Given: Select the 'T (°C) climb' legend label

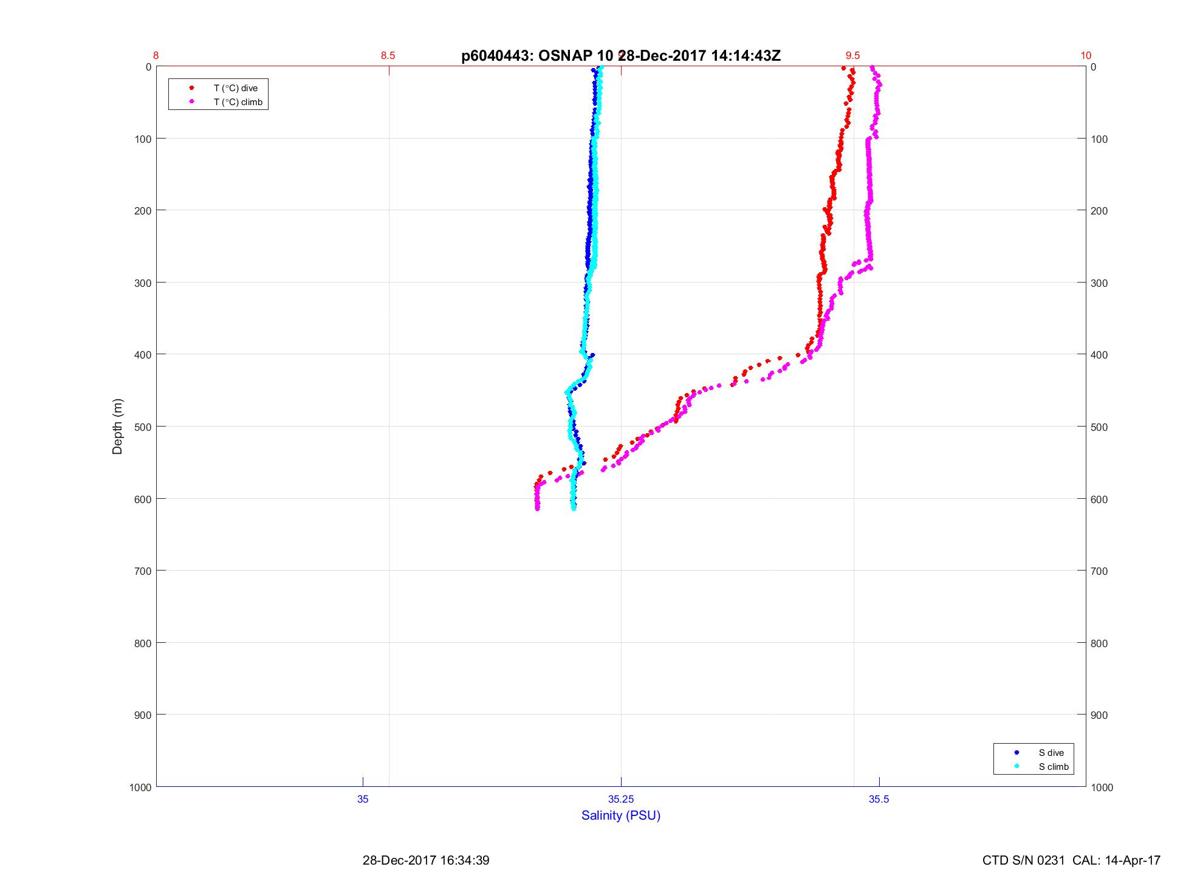Looking at the screenshot, I should click(x=239, y=102).
